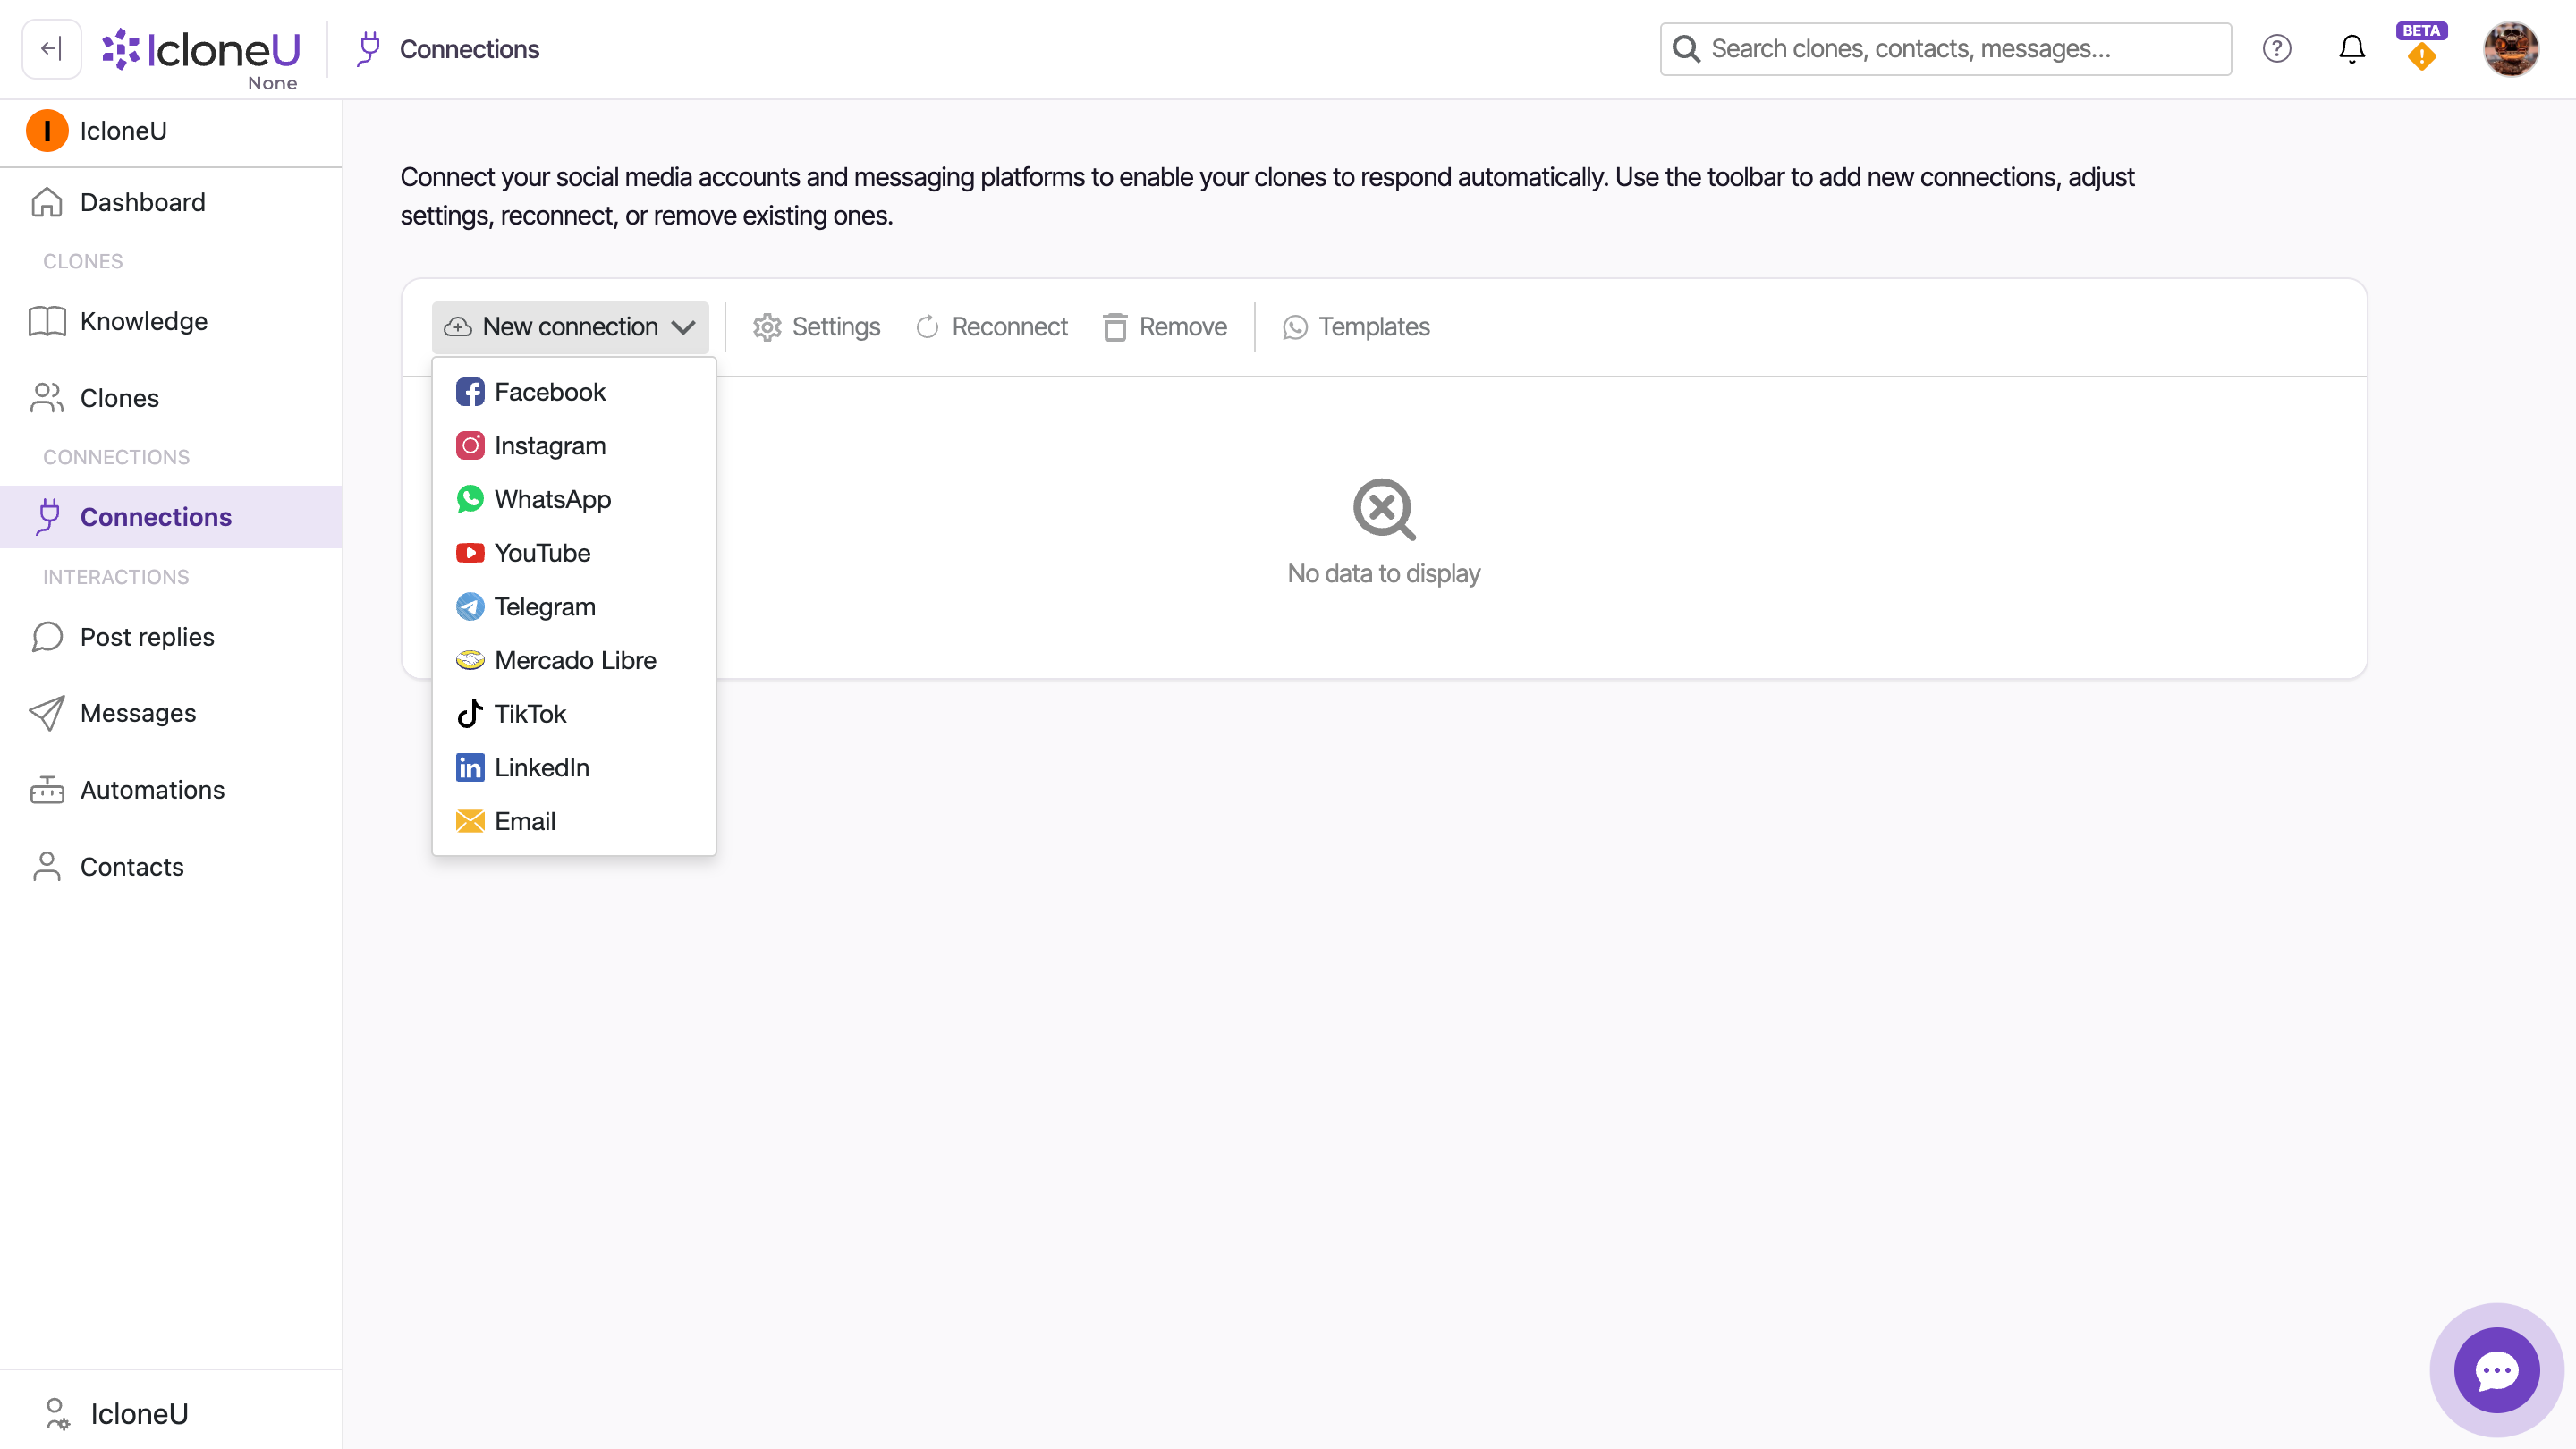Choose TikTok from the connection list
The height and width of the screenshot is (1449, 2576).
tap(574, 714)
